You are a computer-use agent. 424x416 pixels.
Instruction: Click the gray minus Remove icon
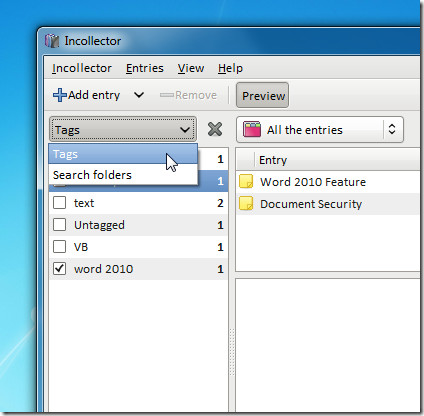point(167,95)
